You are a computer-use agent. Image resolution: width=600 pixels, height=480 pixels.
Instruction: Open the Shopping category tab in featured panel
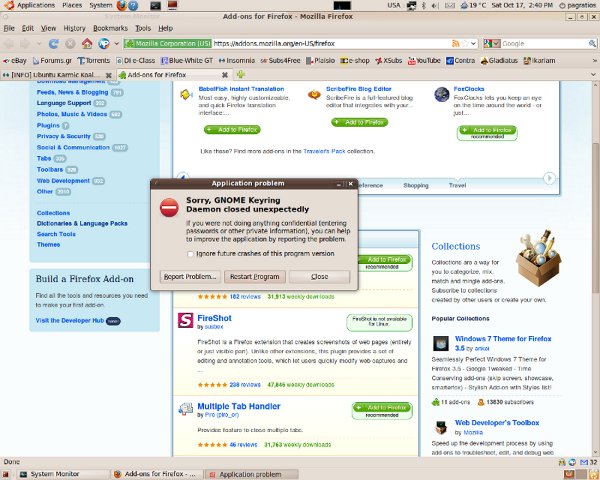416,185
